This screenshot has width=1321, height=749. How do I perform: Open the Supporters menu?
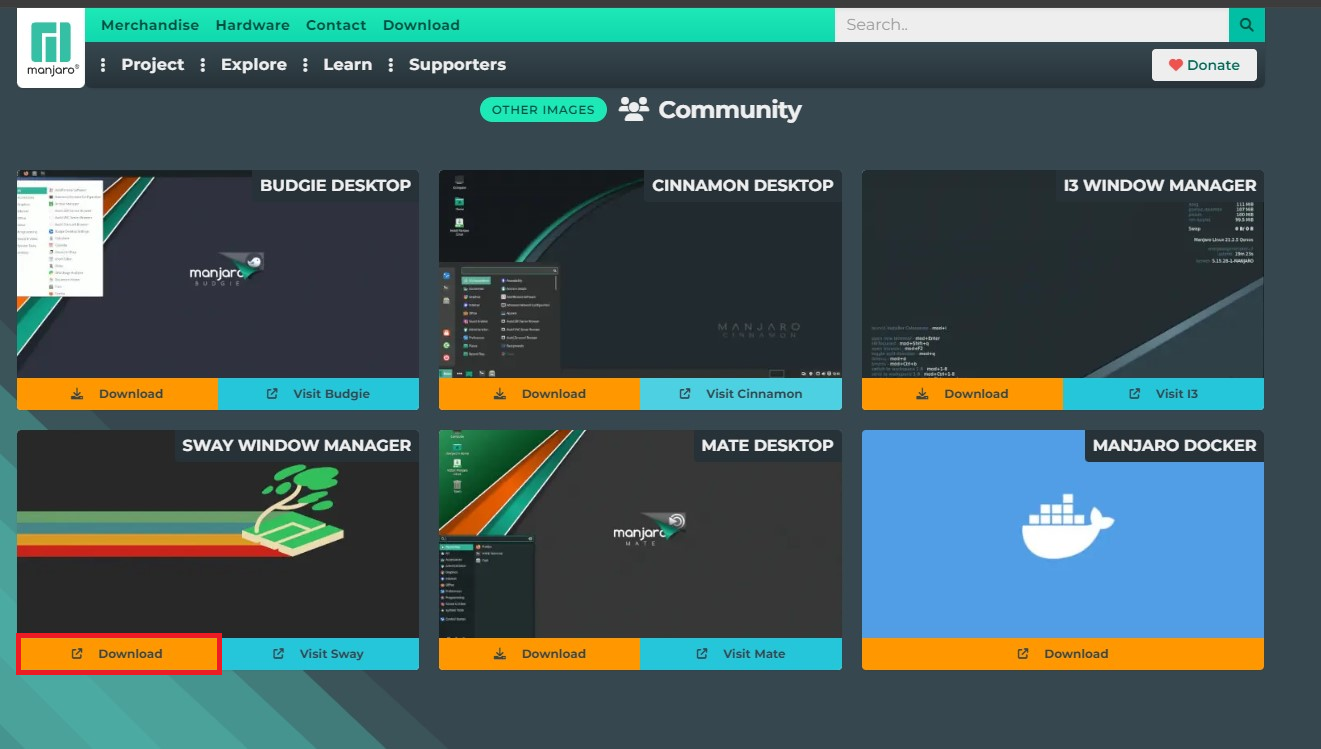(x=457, y=65)
